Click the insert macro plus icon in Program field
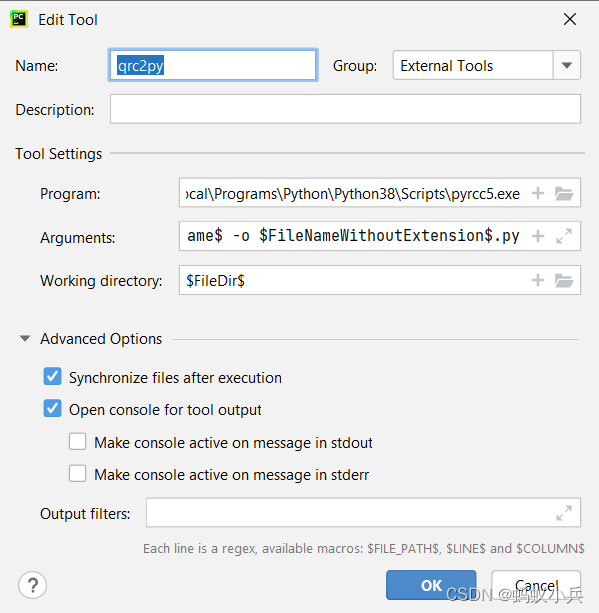599x613 pixels. click(x=538, y=193)
